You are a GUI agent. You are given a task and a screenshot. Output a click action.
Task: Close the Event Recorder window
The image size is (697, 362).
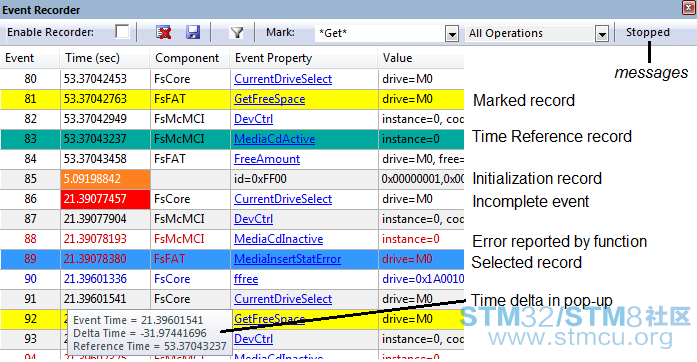[x=689, y=8]
